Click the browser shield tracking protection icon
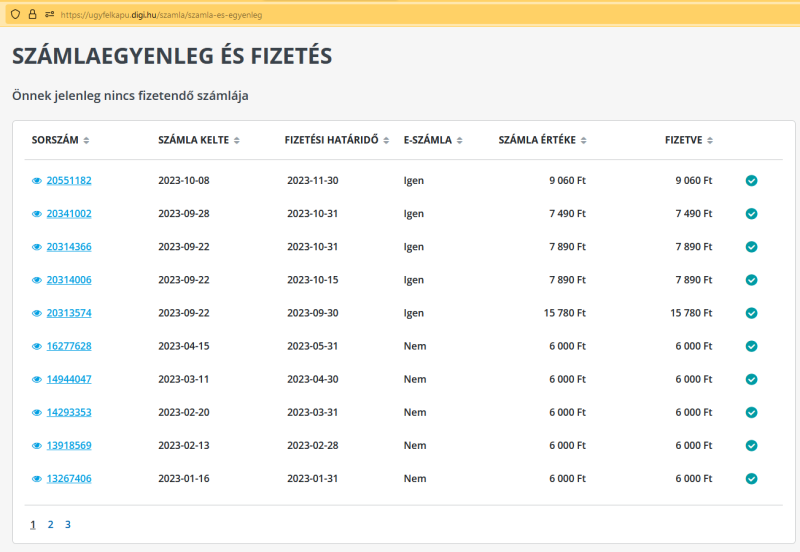 (15, 14)
